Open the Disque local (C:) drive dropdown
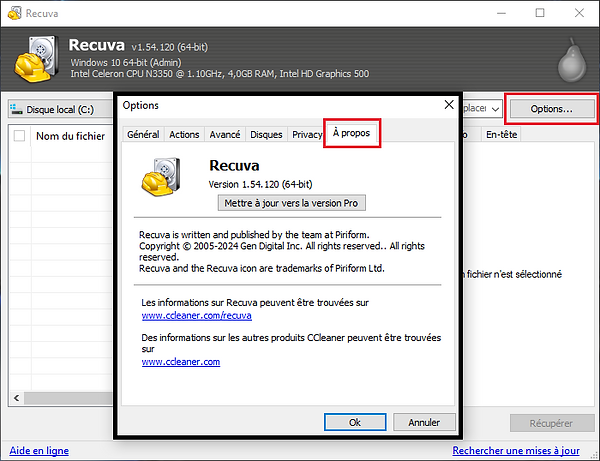This screenshot has width=600, height=461. (60, 109)
